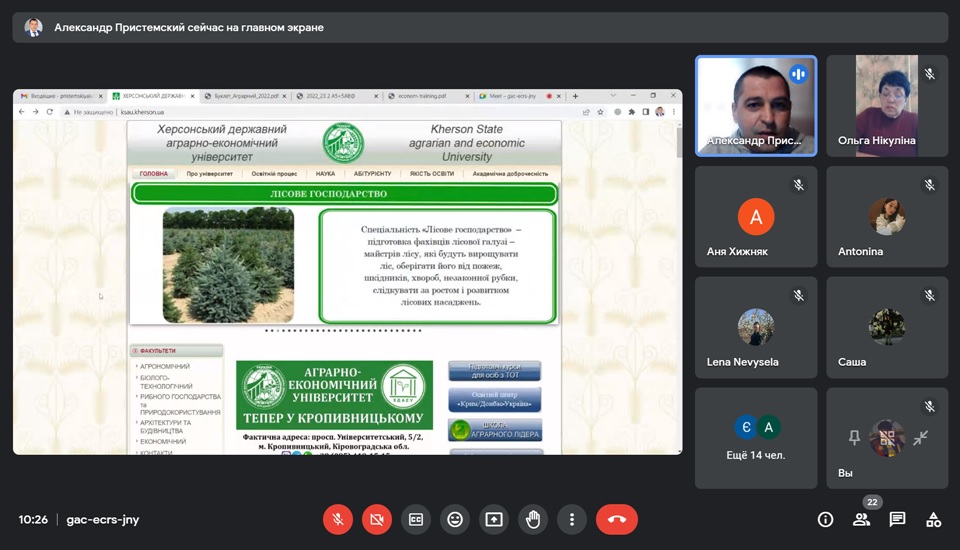The image size is (960, 550).
Task: Click the muted mic icon on Antonina's tile
Action: coord(930,184)
